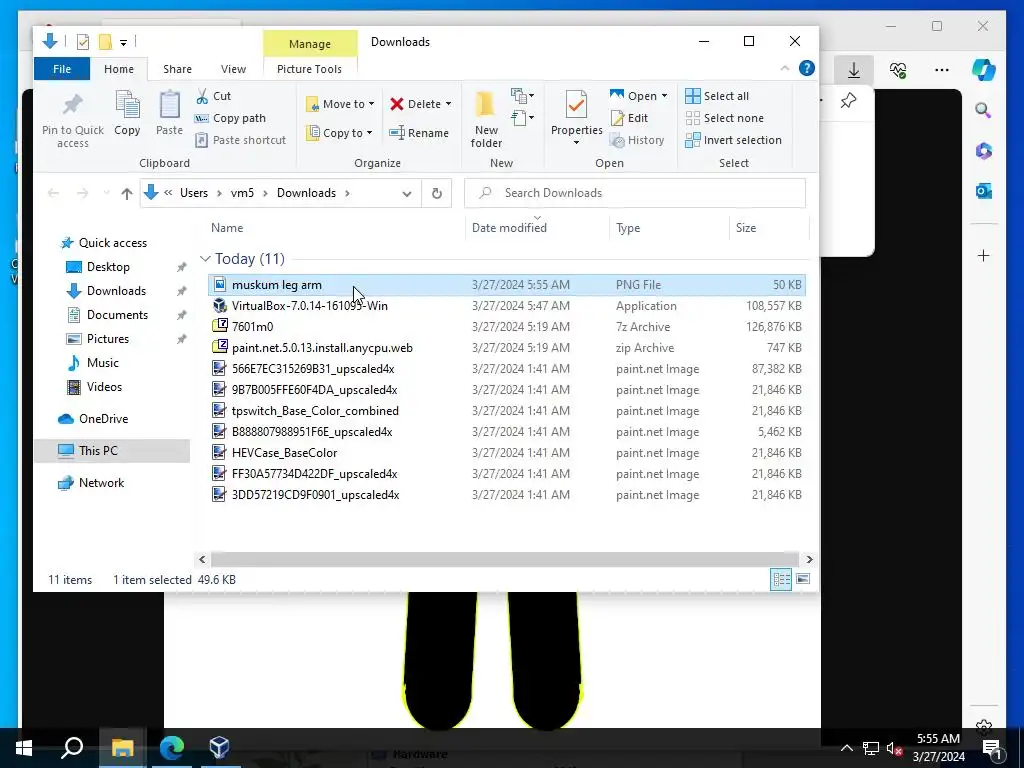Click Select all in ribbon
Image resolution: width=1024 pixels, height=768 pixels.
tap(716, 96)
